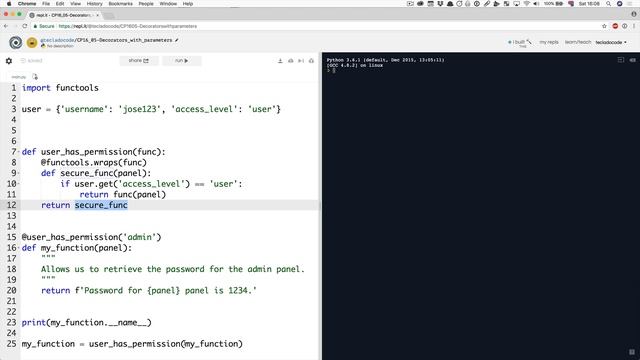Click the user dictionary on line 3
Viewport: 640px width, 360px height.
coord(151,109)
